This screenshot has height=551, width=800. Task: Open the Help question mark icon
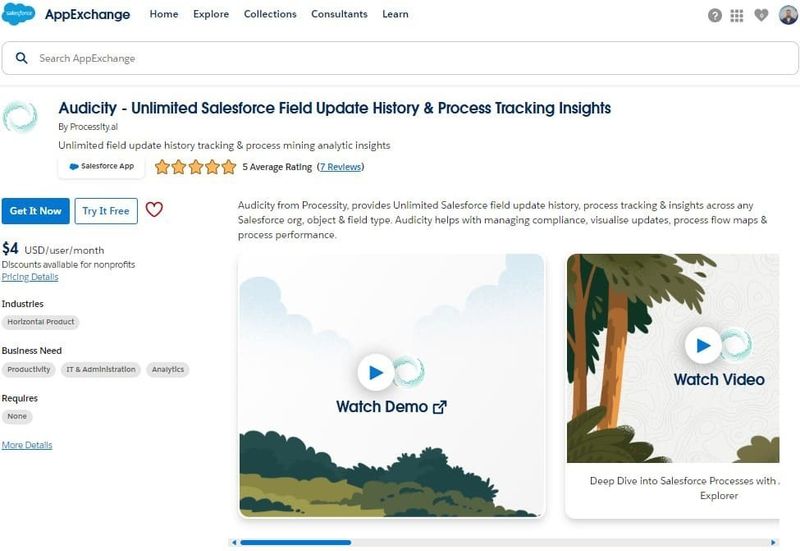tap(715, 16)
